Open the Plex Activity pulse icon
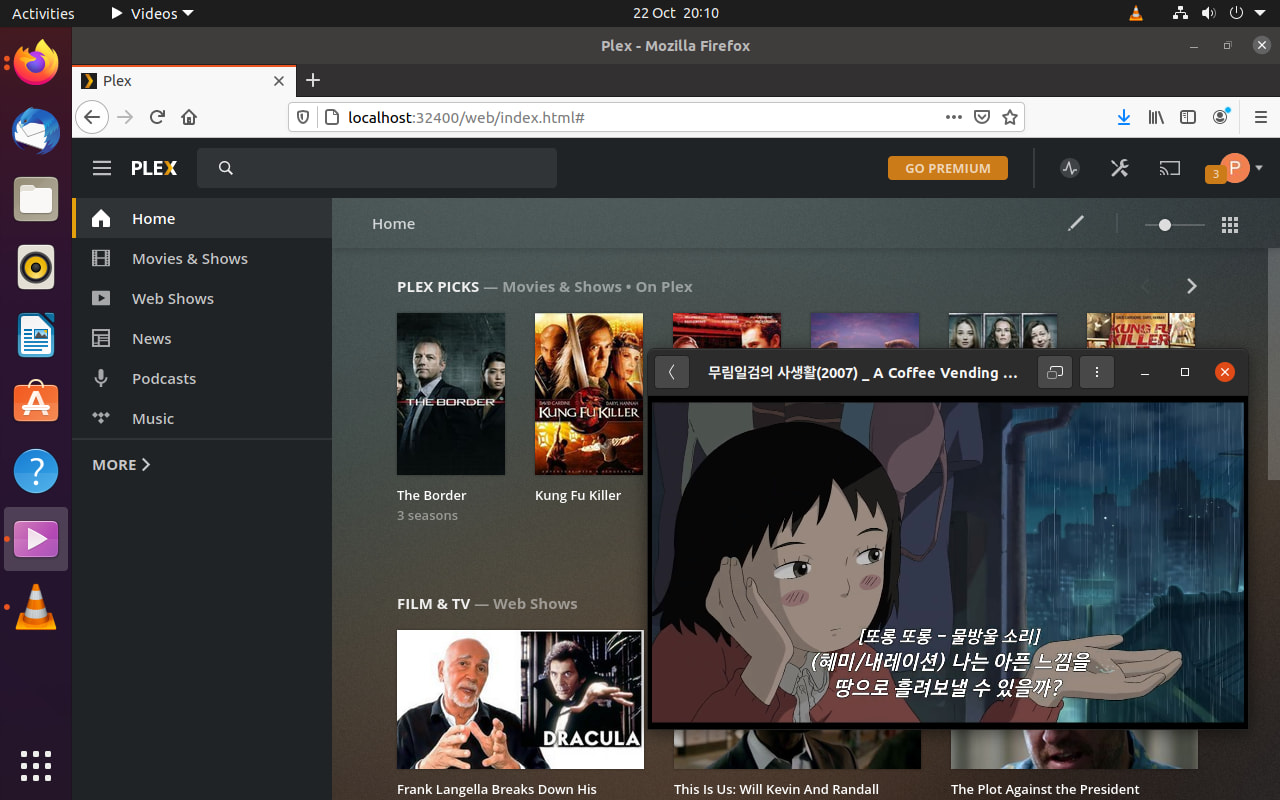The image size is (1280, 800). pyautogui.click(x=1070, y=168)
